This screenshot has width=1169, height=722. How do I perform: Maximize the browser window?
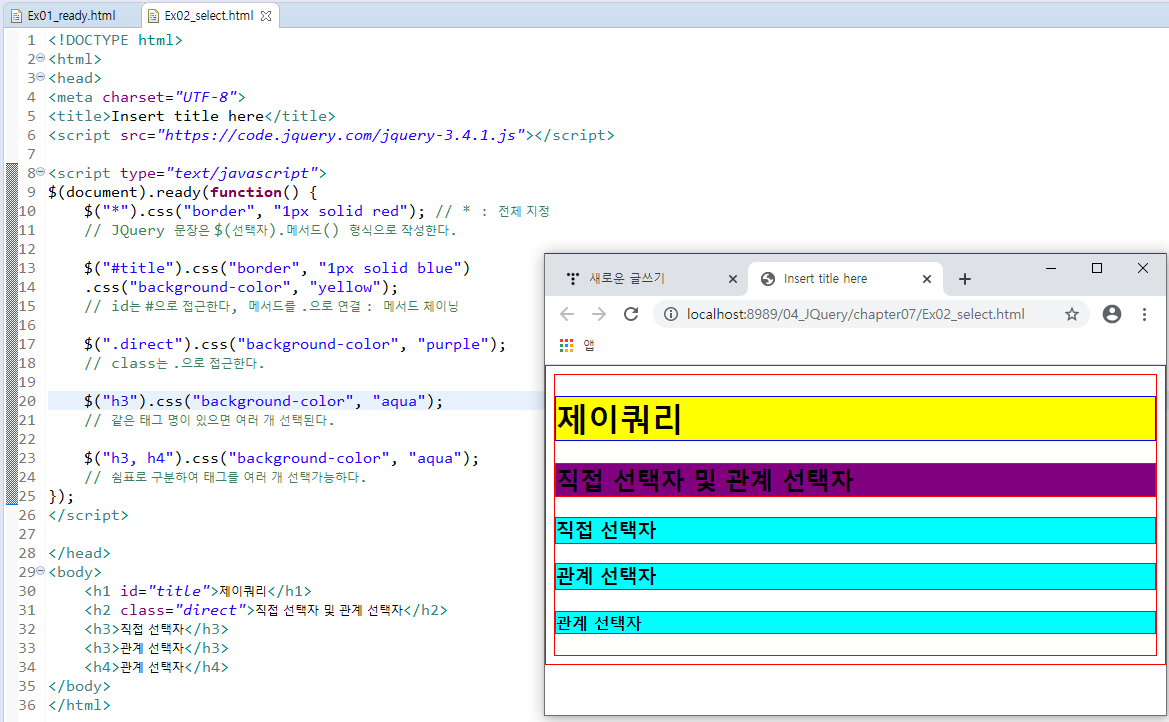1097,268
